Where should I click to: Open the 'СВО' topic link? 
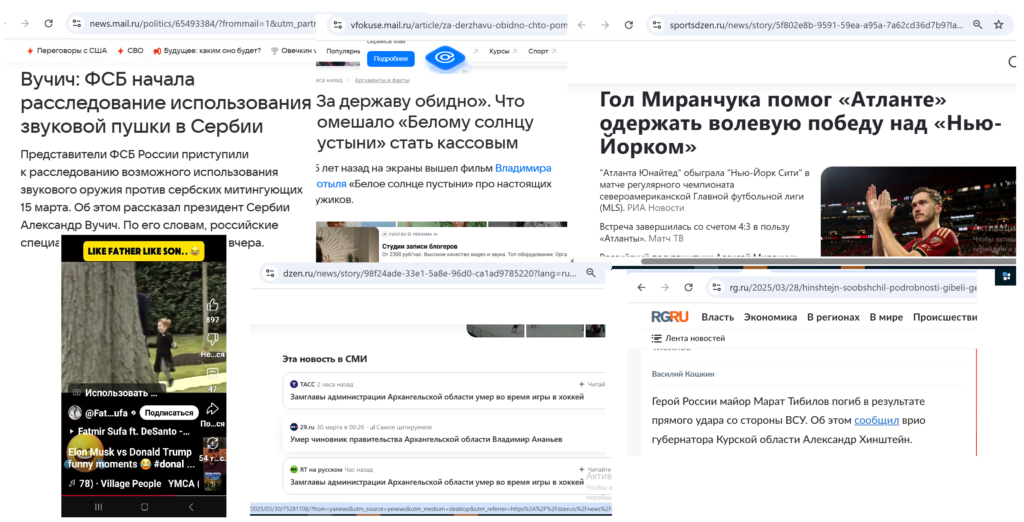click(x=130, y=50)
